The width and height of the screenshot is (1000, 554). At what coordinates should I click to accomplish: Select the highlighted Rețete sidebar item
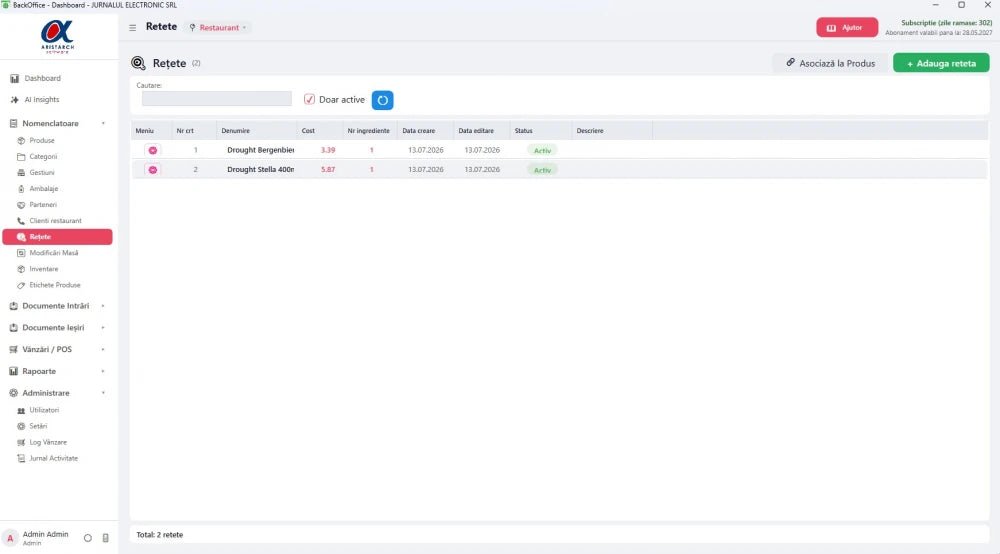[x=57, y=237]
